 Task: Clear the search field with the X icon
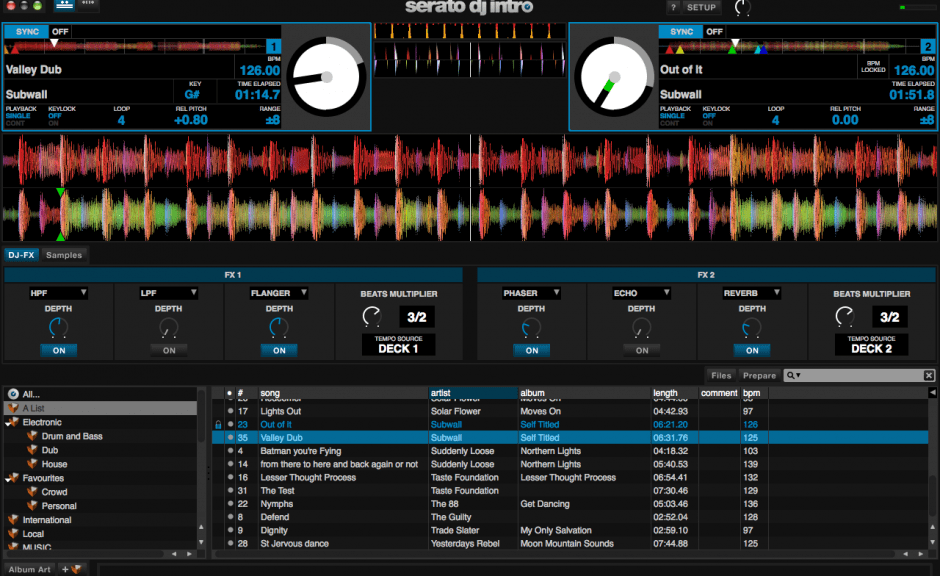(x=929, y=375)
